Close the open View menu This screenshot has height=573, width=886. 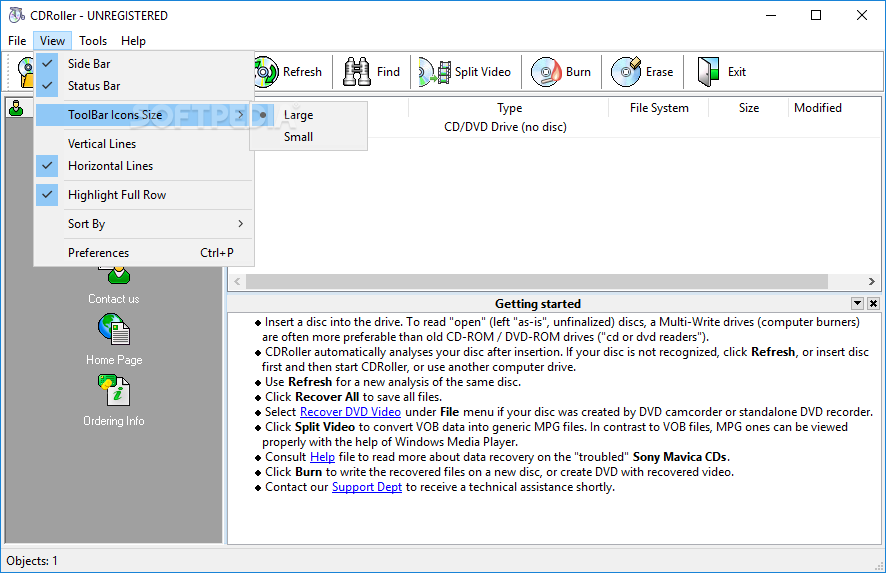click(52, 41)
